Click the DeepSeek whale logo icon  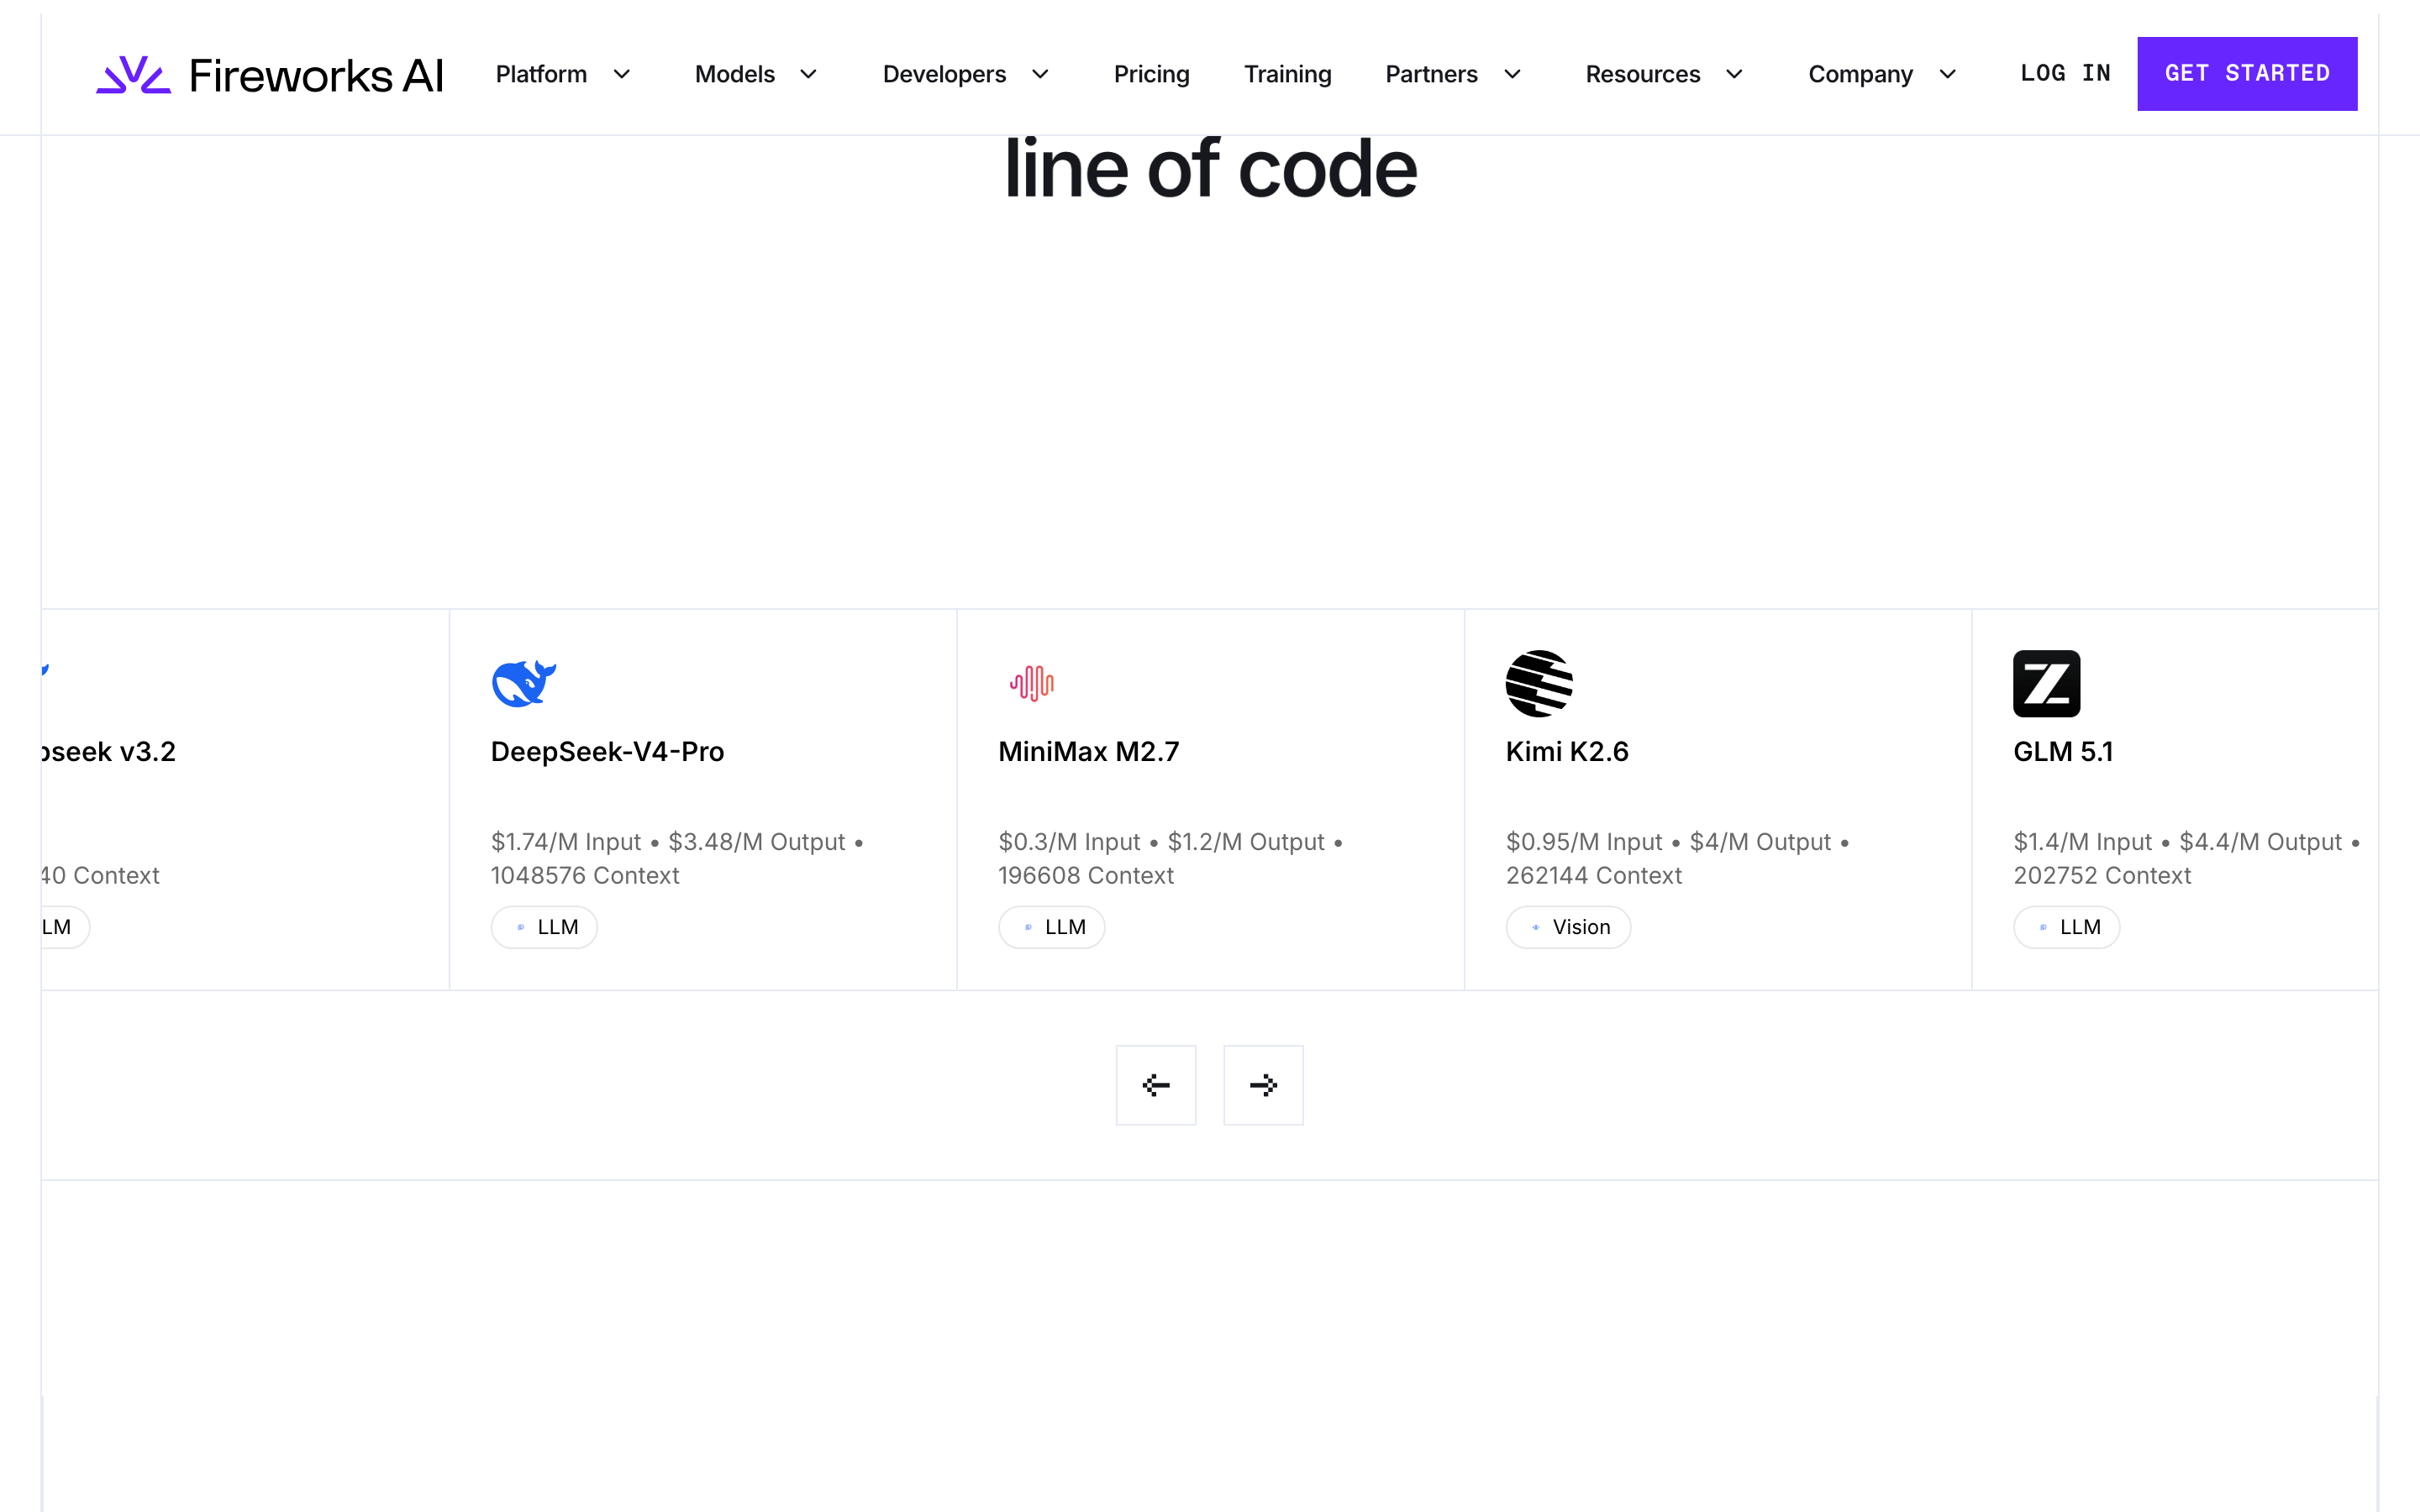[x=524, y=683]
